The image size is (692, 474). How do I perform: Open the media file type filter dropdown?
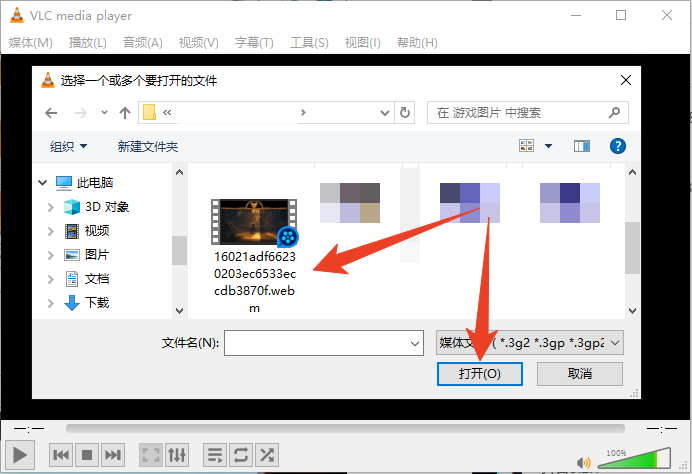(530, 343)
